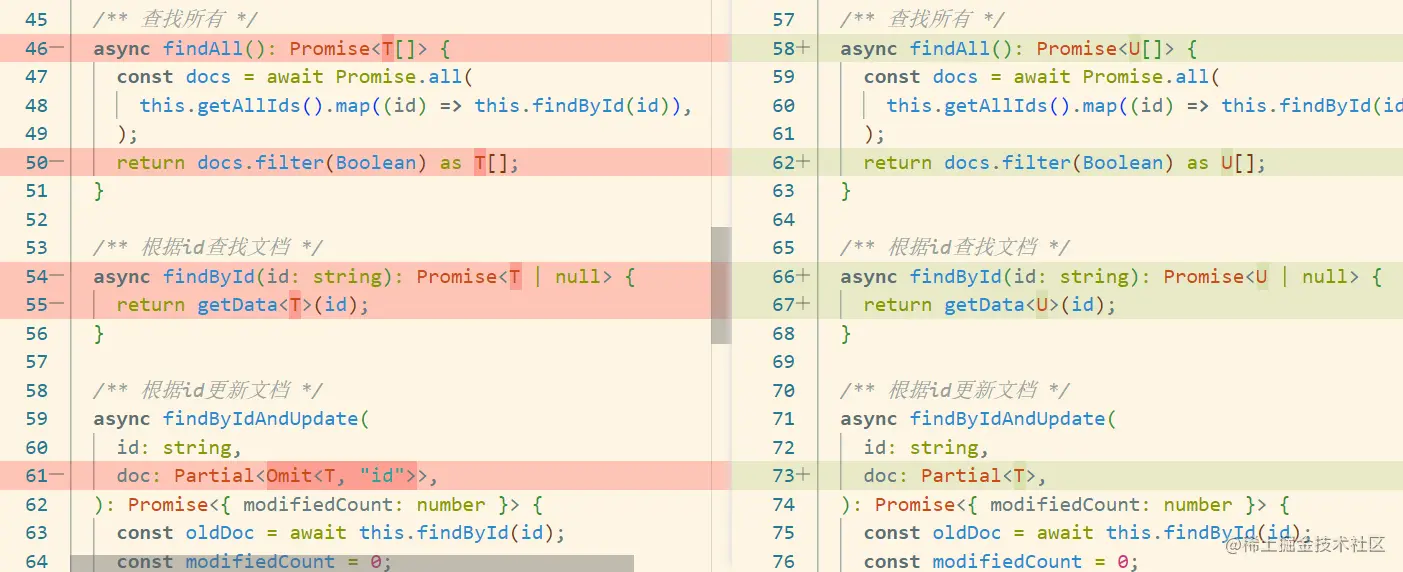Image resolution: width=1403 pixels, height=572 pixels.
Task: Click line number 74 in the gutter
Action: pyautogui.click(x=784, y=504)
